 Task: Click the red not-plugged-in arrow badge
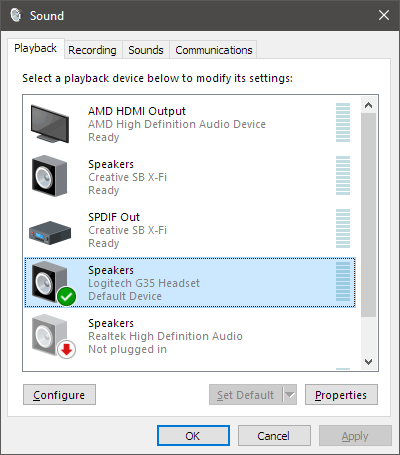(66, 349)
